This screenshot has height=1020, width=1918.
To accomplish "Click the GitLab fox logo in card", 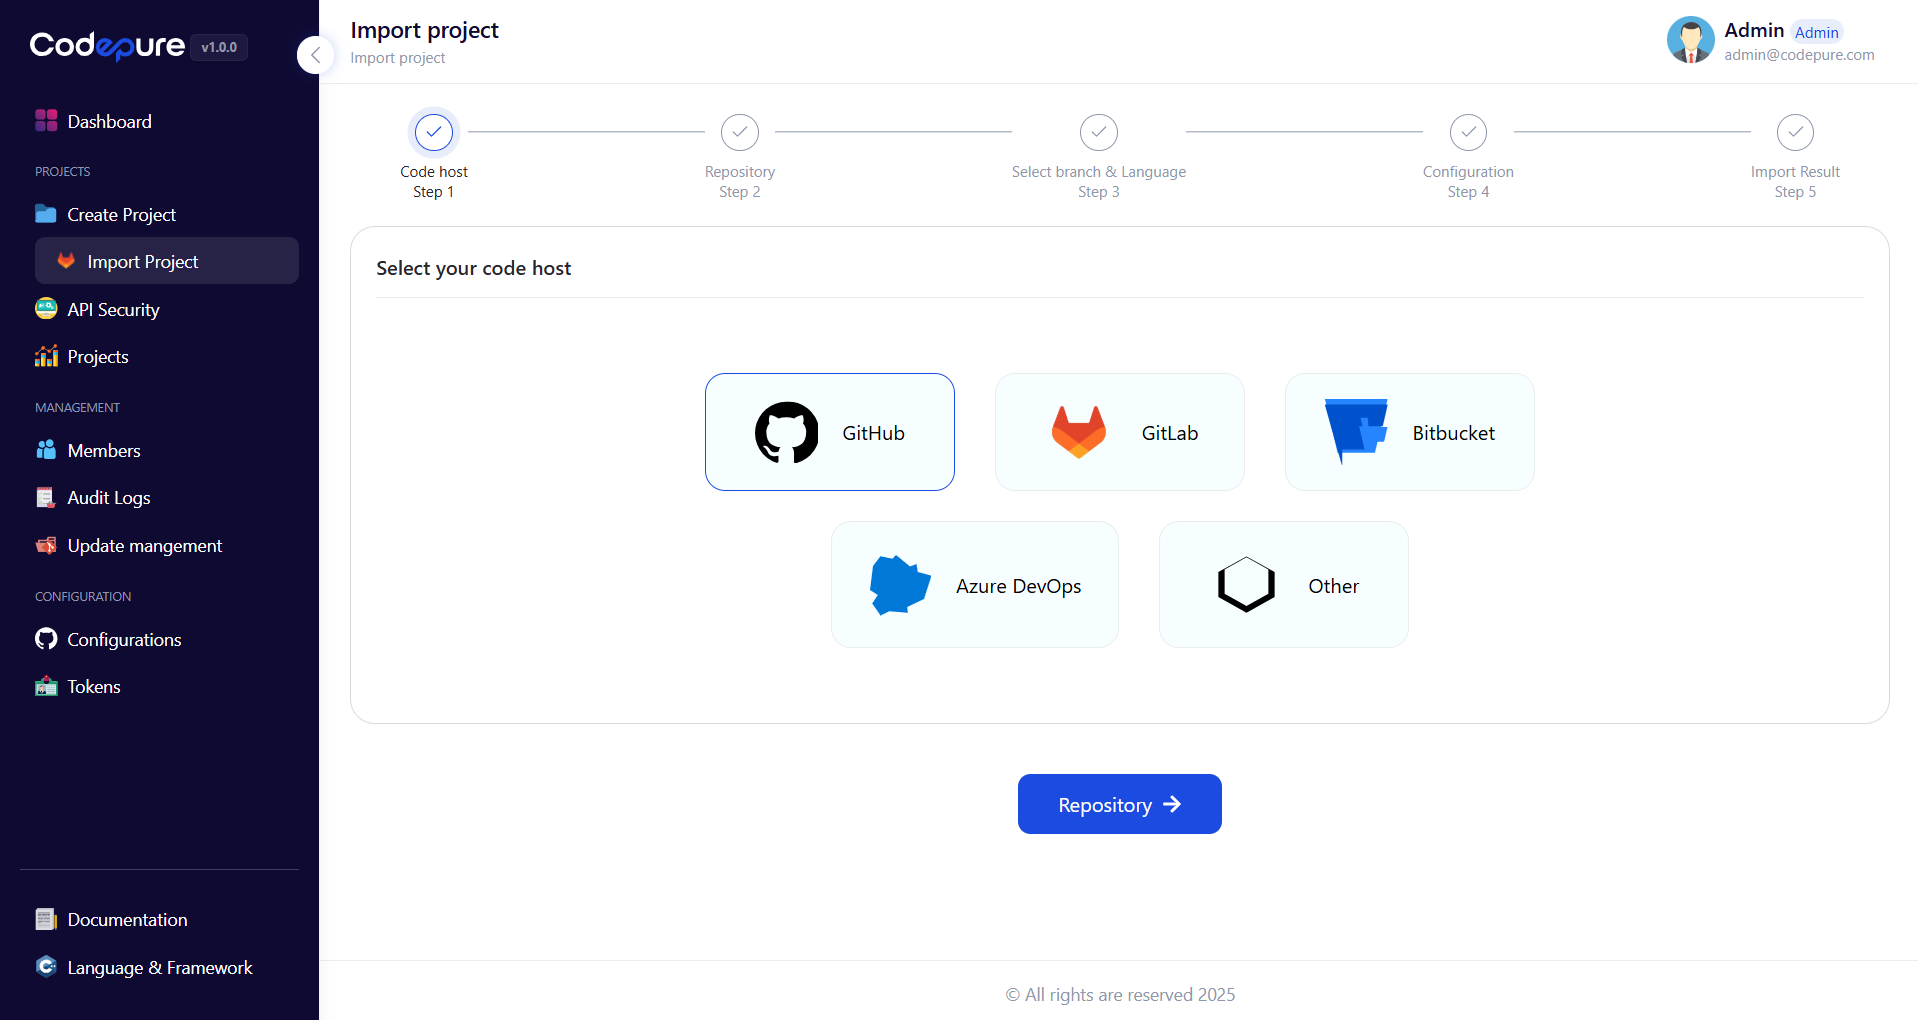I will click(1079, 432).
